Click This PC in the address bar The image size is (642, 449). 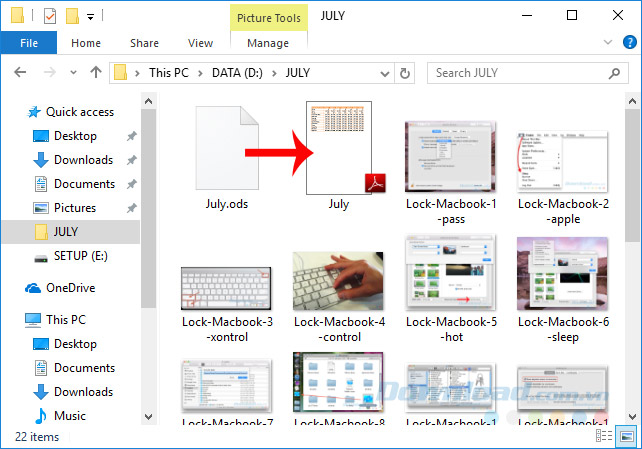(169, 73)
